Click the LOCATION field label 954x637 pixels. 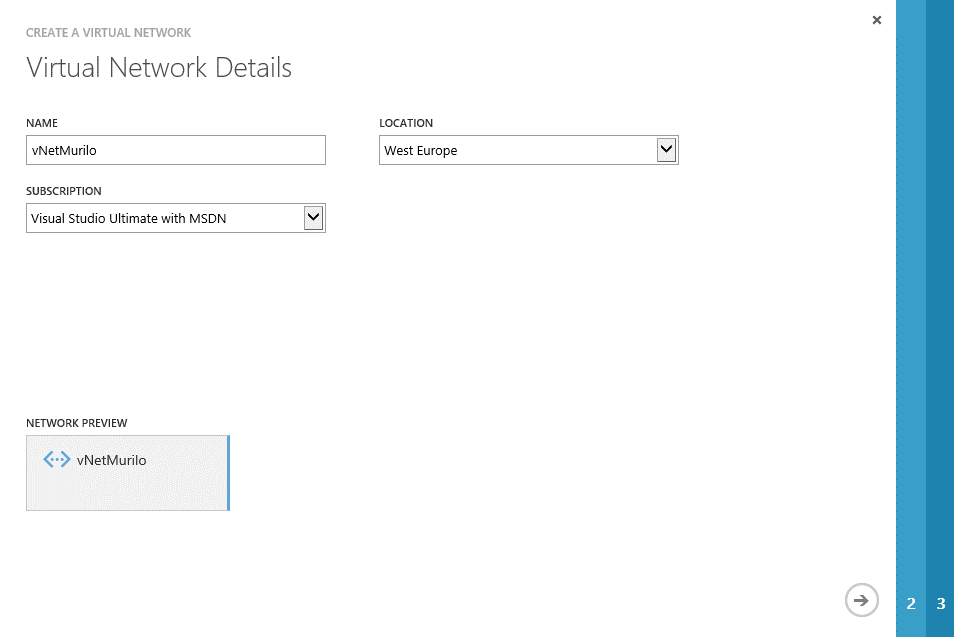pyautogui.click(x=406, y=123)
